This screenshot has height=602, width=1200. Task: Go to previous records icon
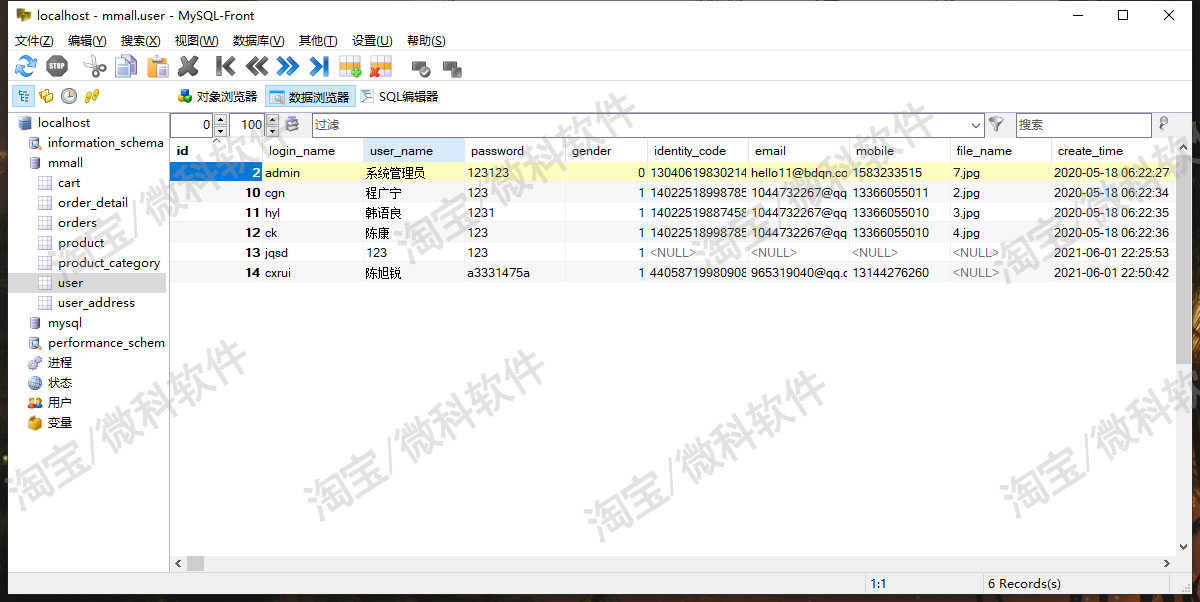[x=257, y=67]
